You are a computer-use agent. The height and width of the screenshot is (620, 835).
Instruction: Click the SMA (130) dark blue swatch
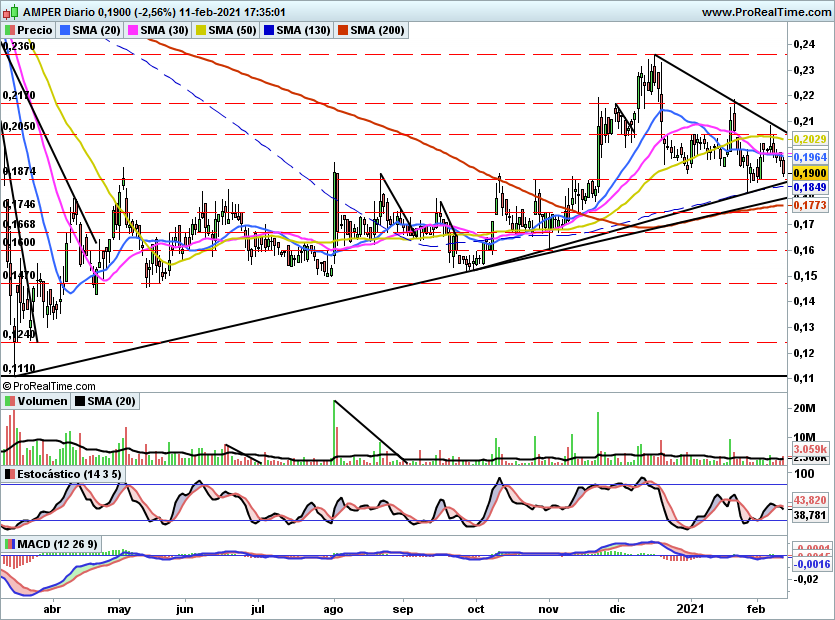(268, 30)
